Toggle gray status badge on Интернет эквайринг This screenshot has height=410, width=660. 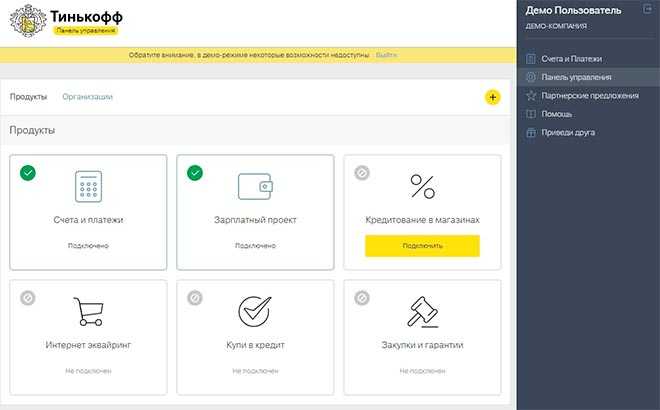(x=28, y=298)
